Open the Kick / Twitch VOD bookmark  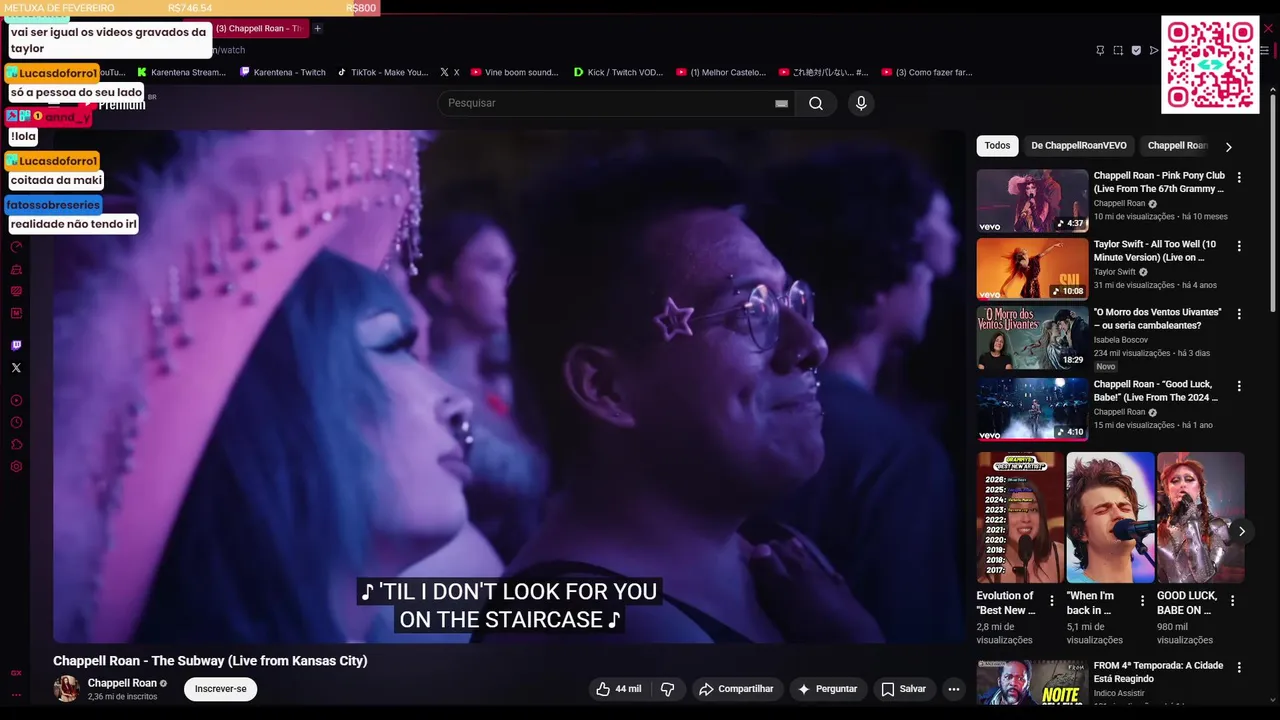[618, 72]
